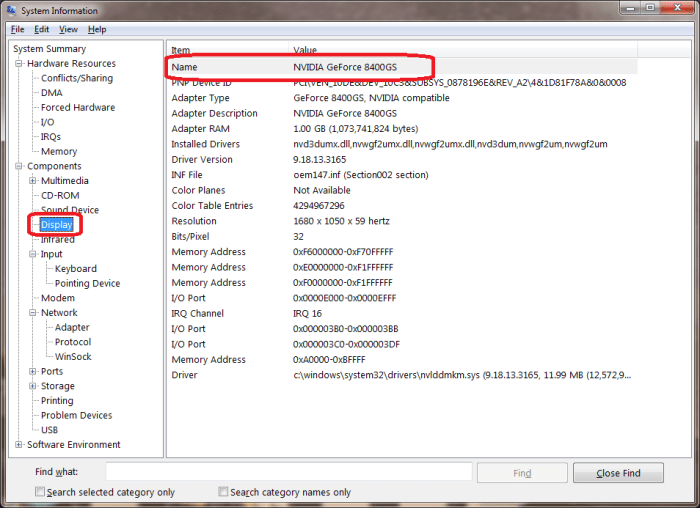Viewport: 700px width, 508px height.
Task: Expand the Multimedia node
Action: pos(33,181)
